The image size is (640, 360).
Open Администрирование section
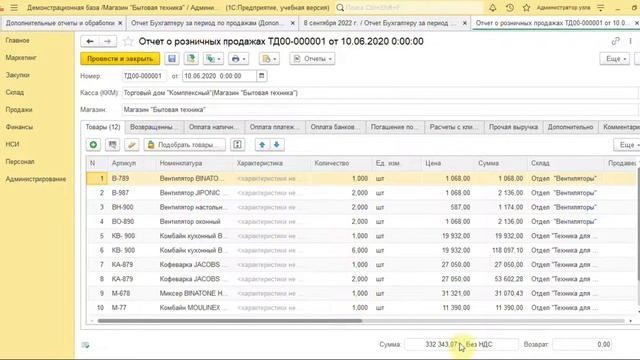coord(36,179)
